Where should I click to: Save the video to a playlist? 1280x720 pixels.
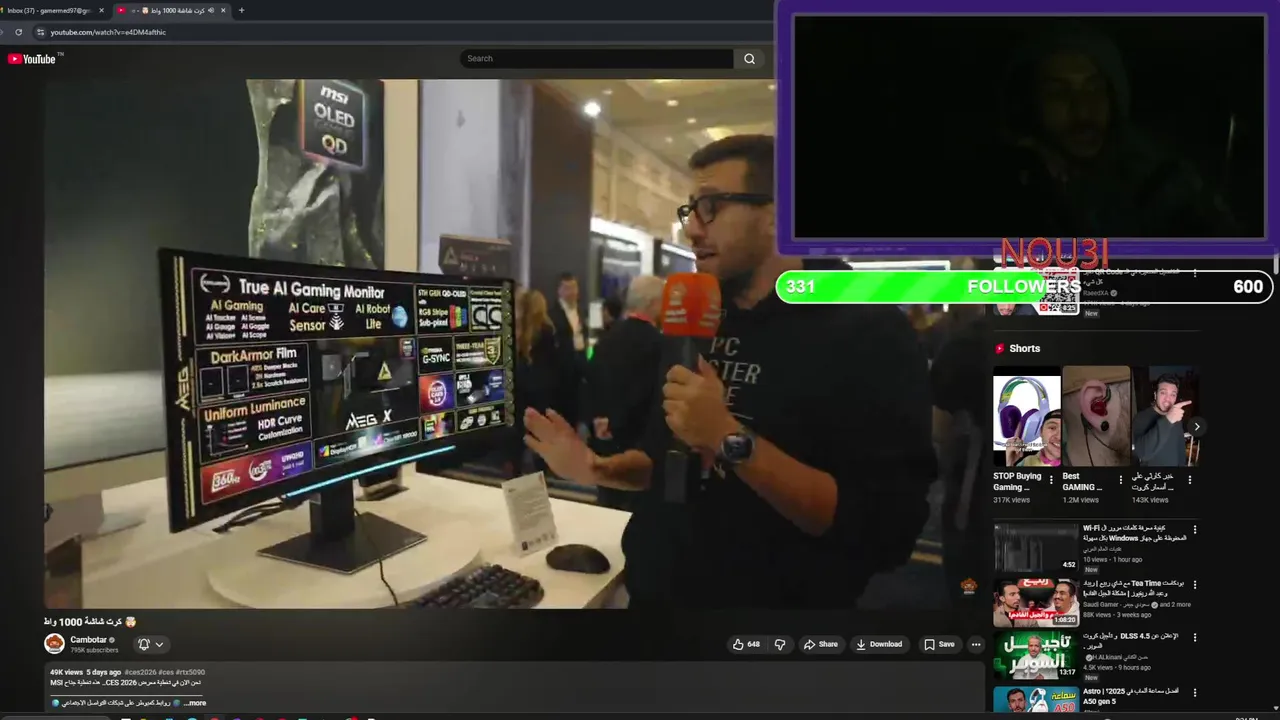(939, 644)
